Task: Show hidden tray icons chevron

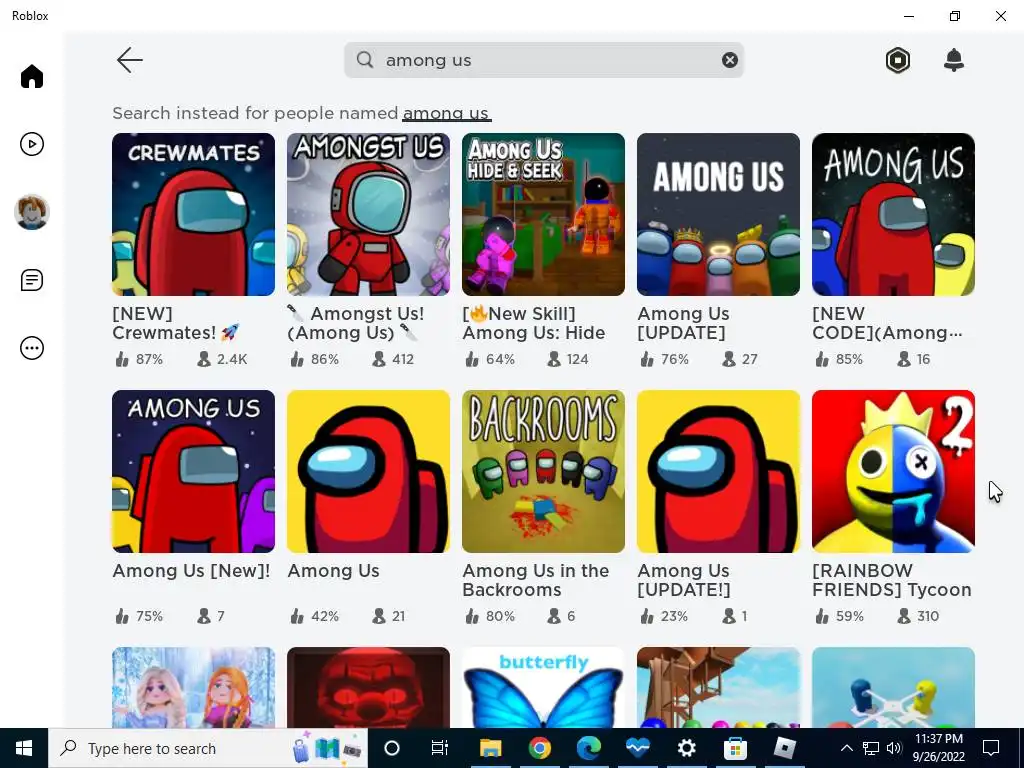Action: click(x=846, y=748)
